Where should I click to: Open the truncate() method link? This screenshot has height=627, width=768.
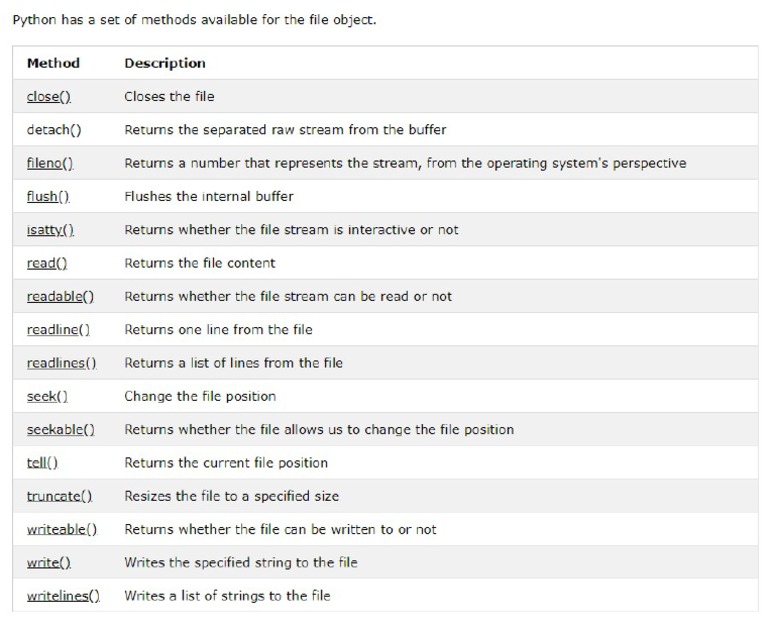pos(59,496)
